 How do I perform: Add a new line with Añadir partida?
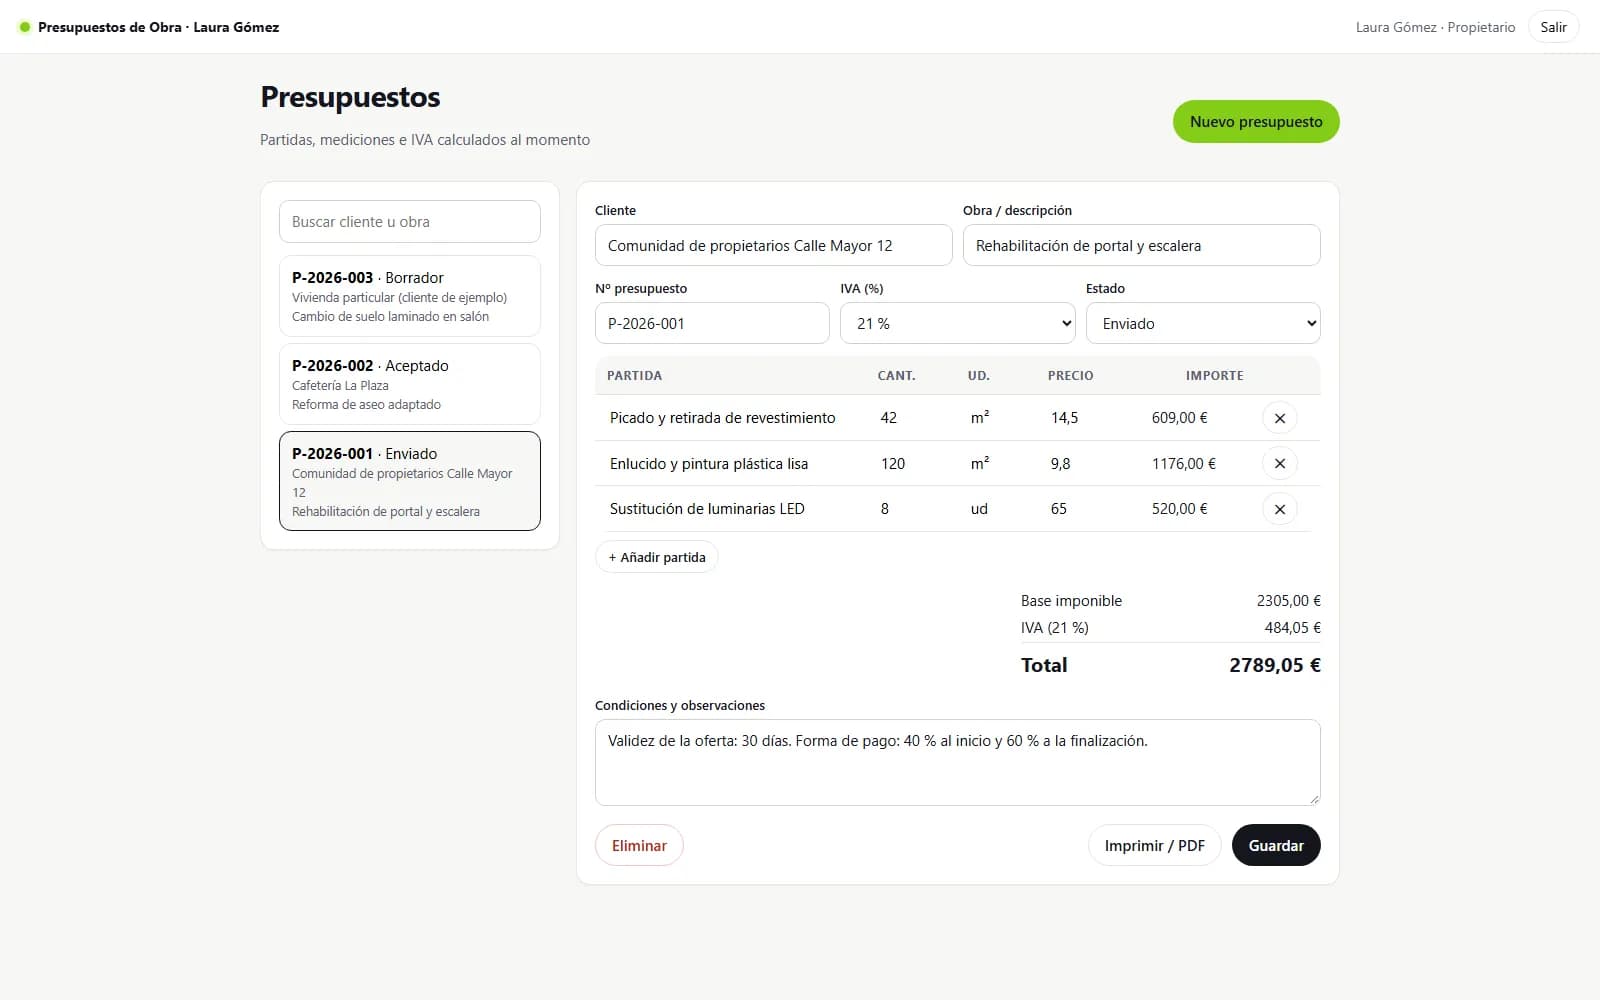pos(657,557)
